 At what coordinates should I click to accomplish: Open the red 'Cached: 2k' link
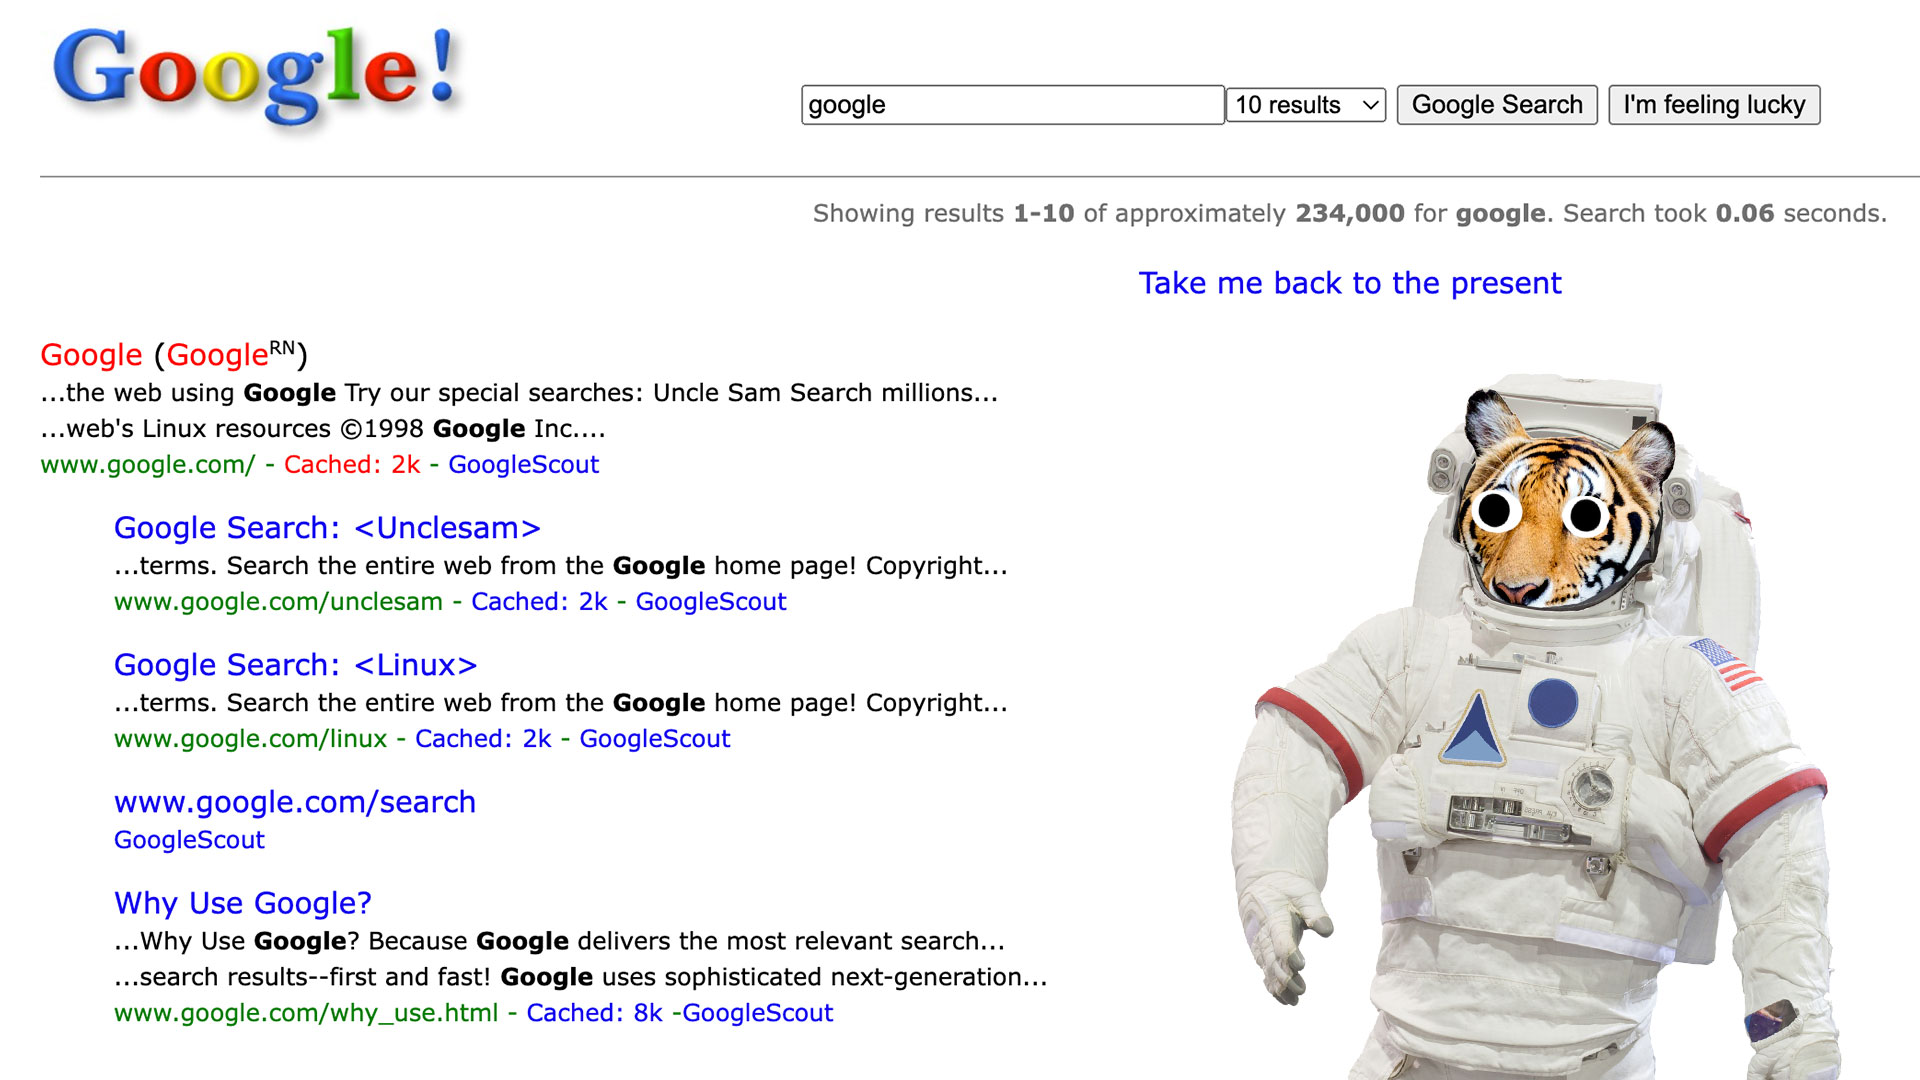352,465
